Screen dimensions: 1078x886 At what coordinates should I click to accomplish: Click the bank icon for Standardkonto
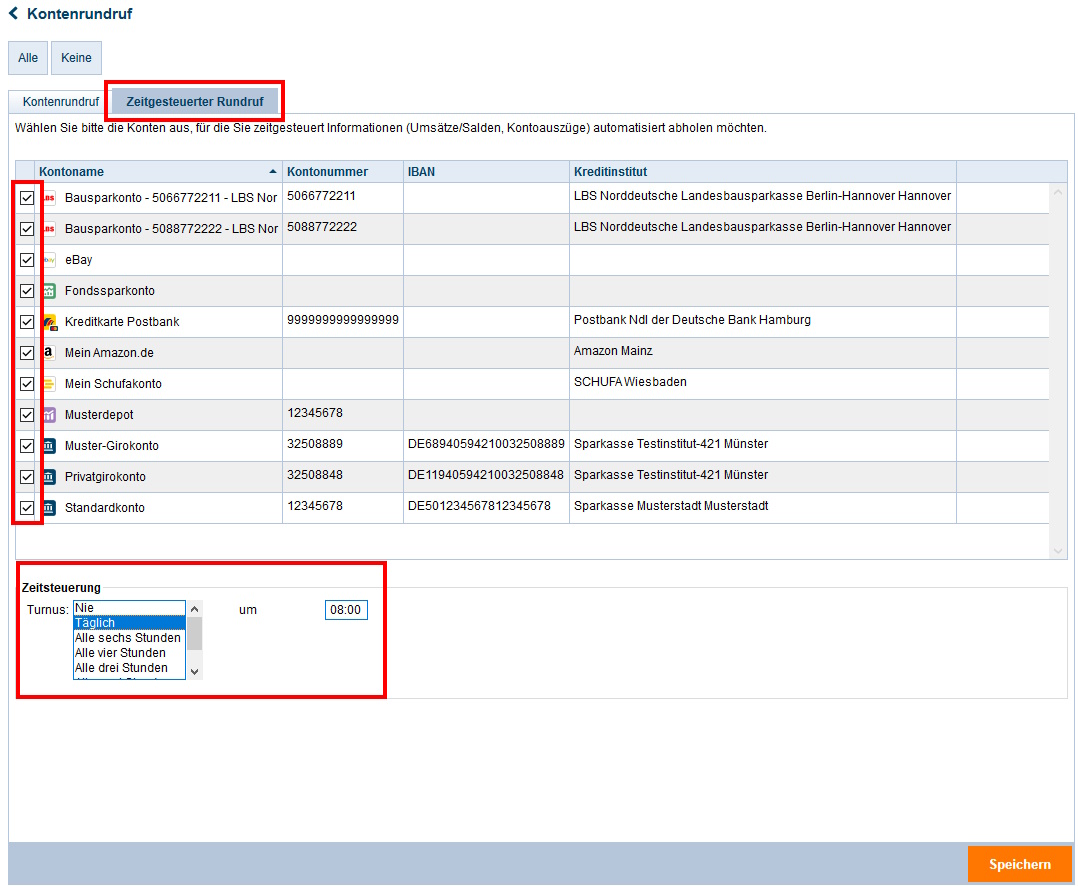coord(49,508)
